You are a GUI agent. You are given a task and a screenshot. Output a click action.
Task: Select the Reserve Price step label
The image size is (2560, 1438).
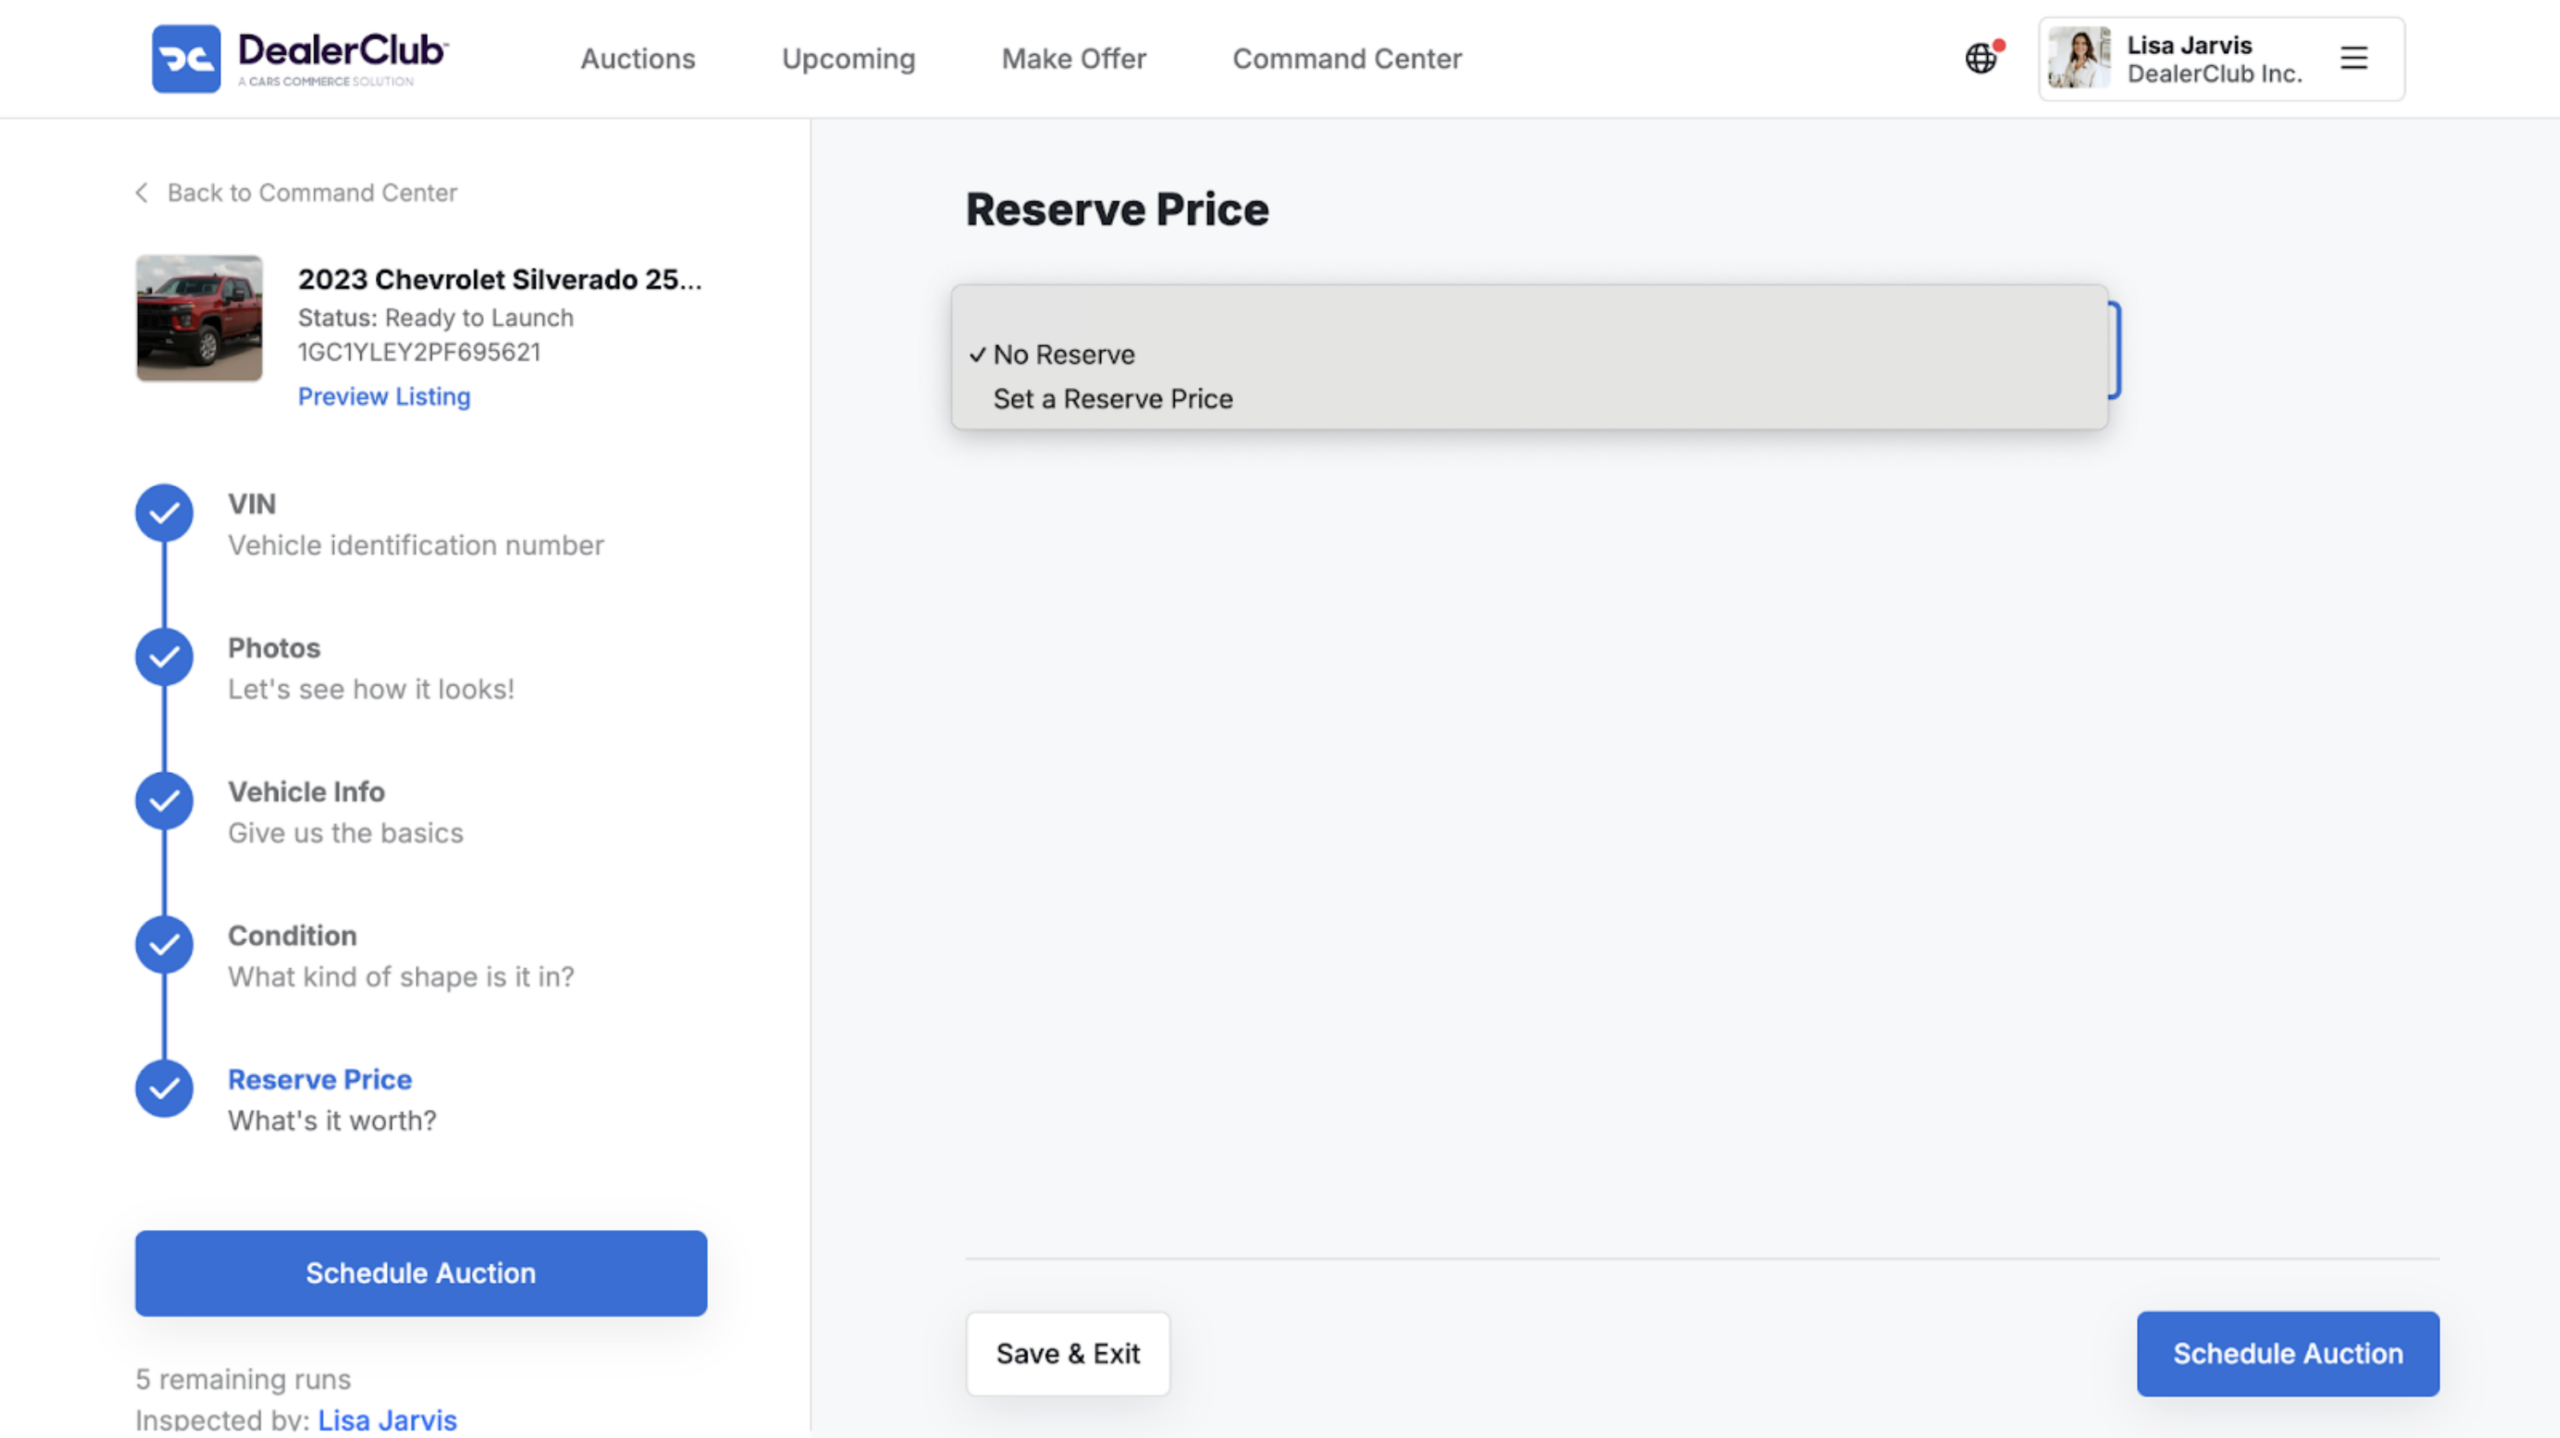coord(320,1080)
